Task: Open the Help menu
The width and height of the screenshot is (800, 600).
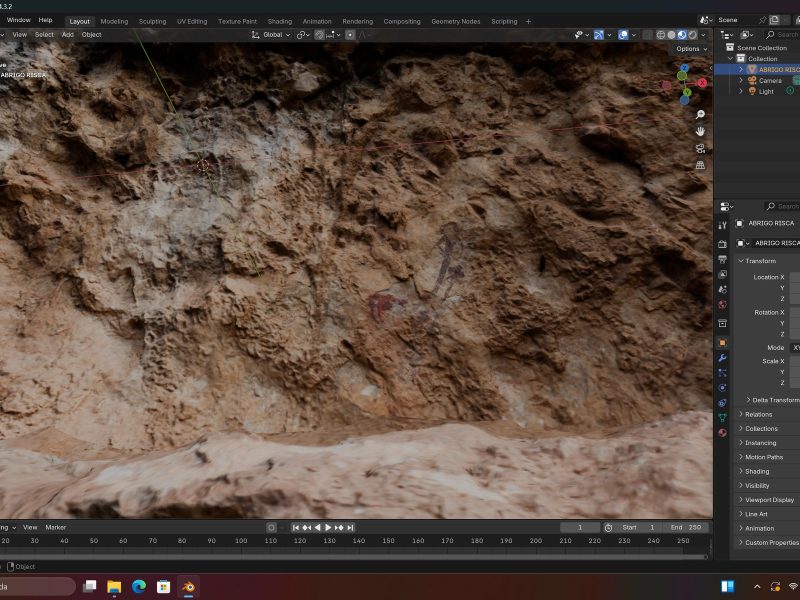Action: pos(45,20)
